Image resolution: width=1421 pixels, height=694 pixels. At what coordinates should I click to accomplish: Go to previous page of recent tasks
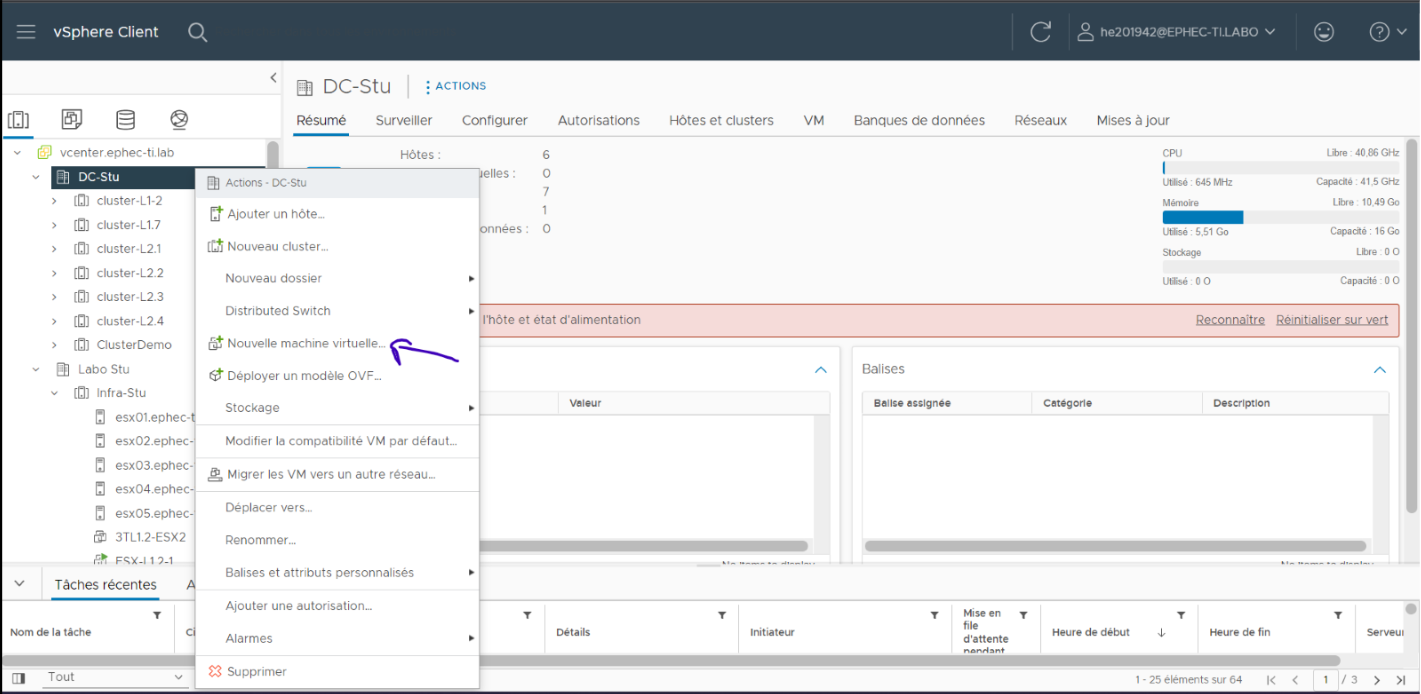[x=1295, y=680]
